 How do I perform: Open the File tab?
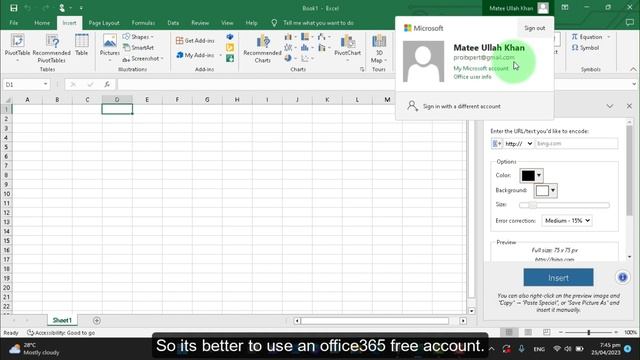click(x=13, y=23)
